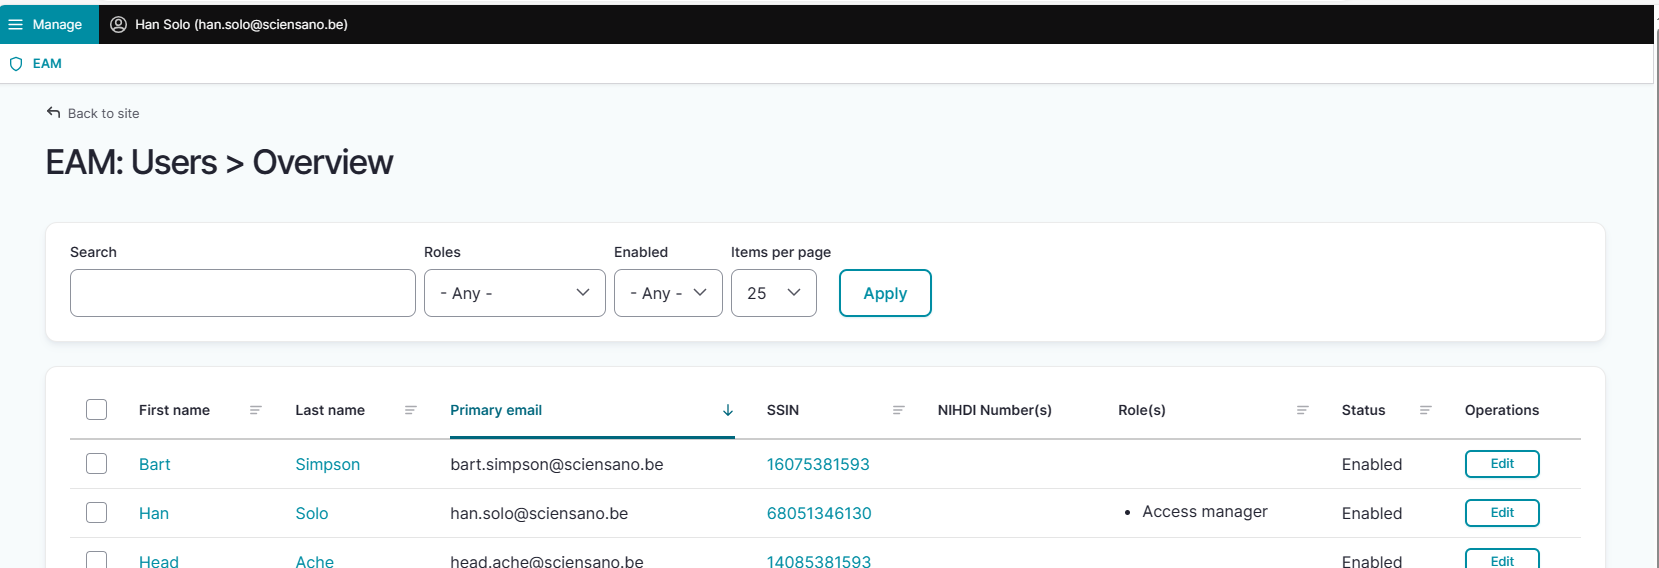The image size is (1659, 568).
Task: Click the user account avatar icon
Action: point(118,24)
